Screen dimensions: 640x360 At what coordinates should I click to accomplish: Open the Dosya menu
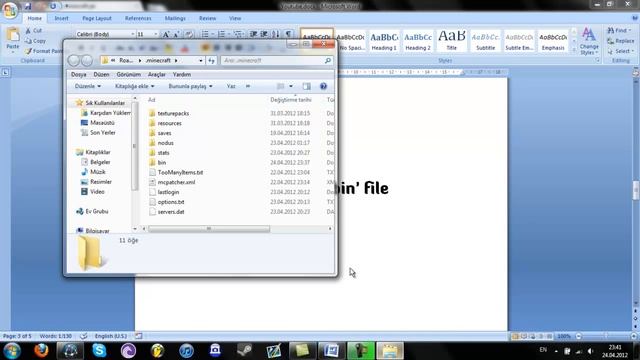pos(78,74)
